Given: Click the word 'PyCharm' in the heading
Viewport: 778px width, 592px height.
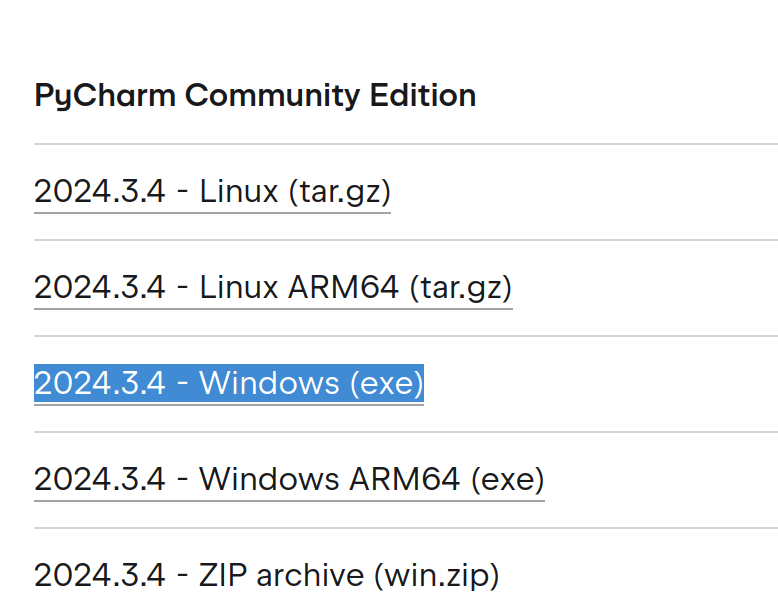Looking at the screenshot, I should [x=105, y=96].
